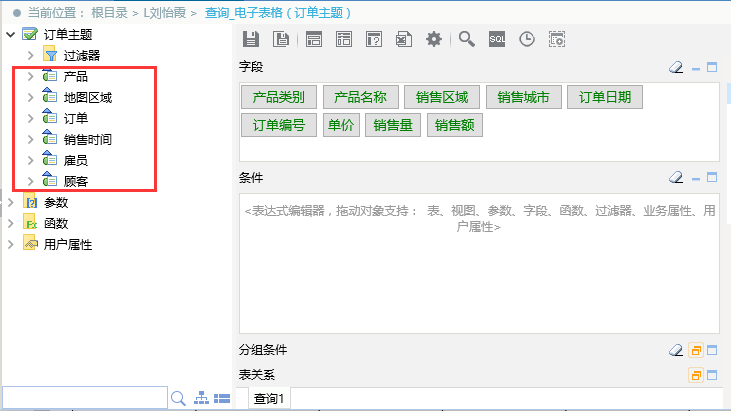Select the 订单主题 root item

coord(68,34)
